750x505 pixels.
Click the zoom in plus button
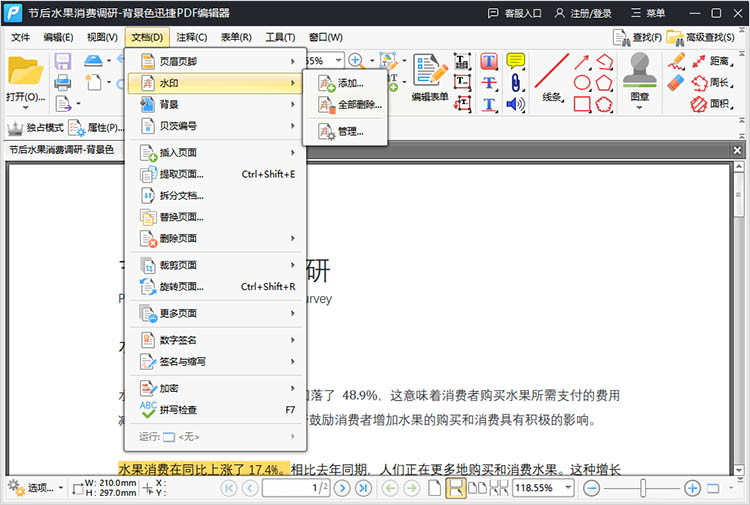point(692,488)
